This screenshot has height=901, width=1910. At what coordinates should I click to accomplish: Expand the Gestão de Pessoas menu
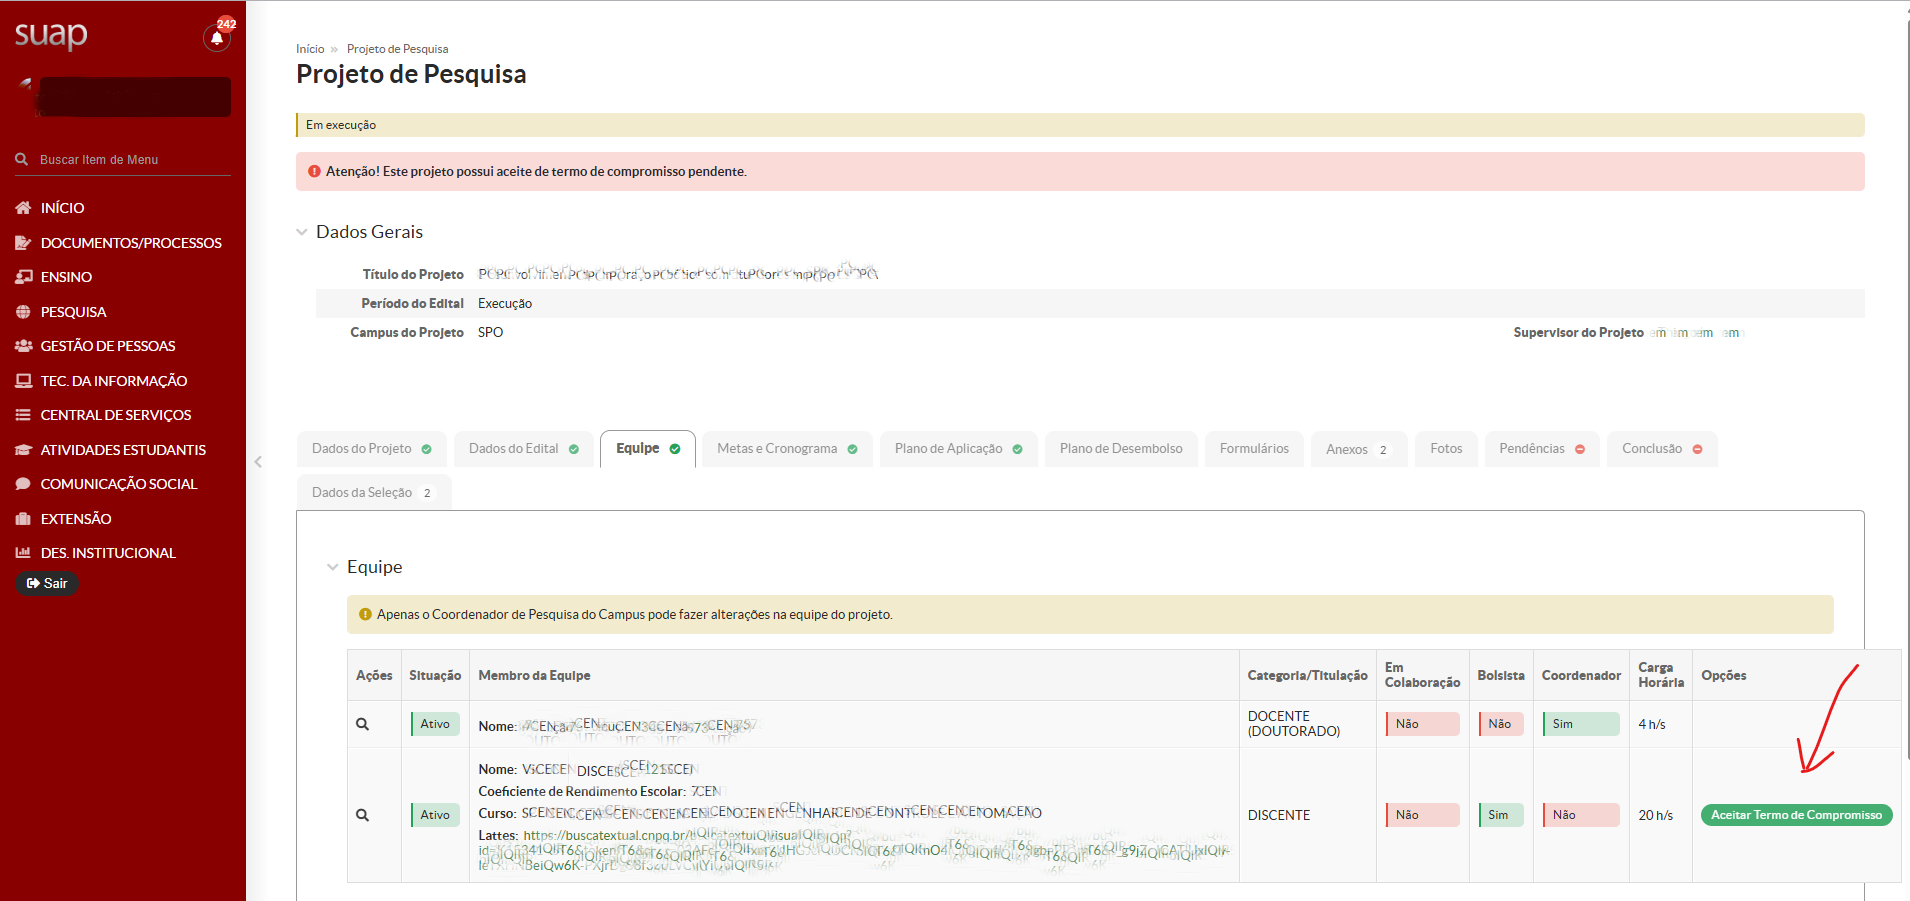pos(107,346)
